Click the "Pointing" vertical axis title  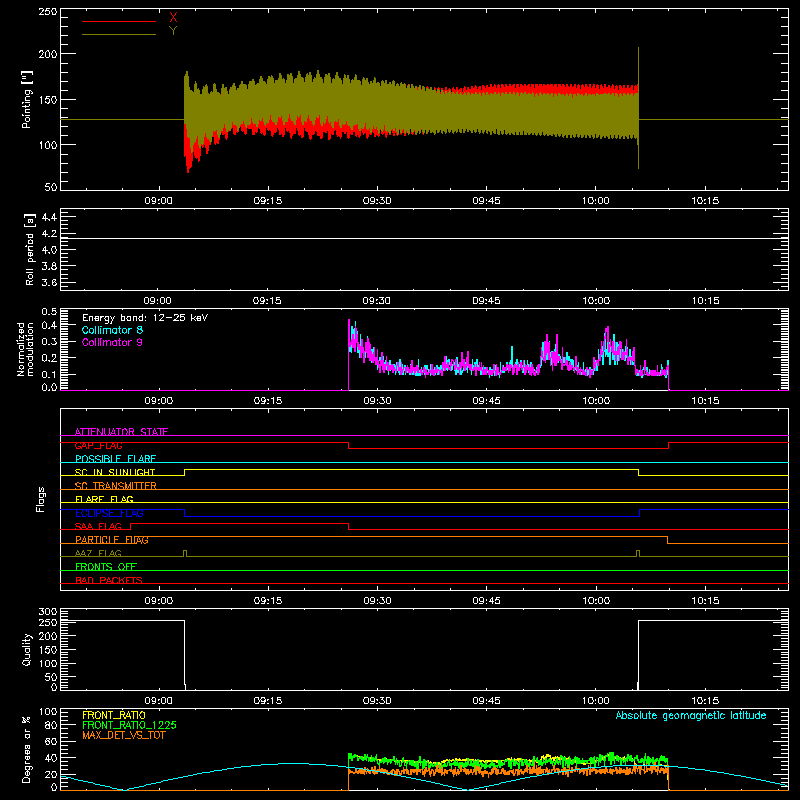(27, 99)
